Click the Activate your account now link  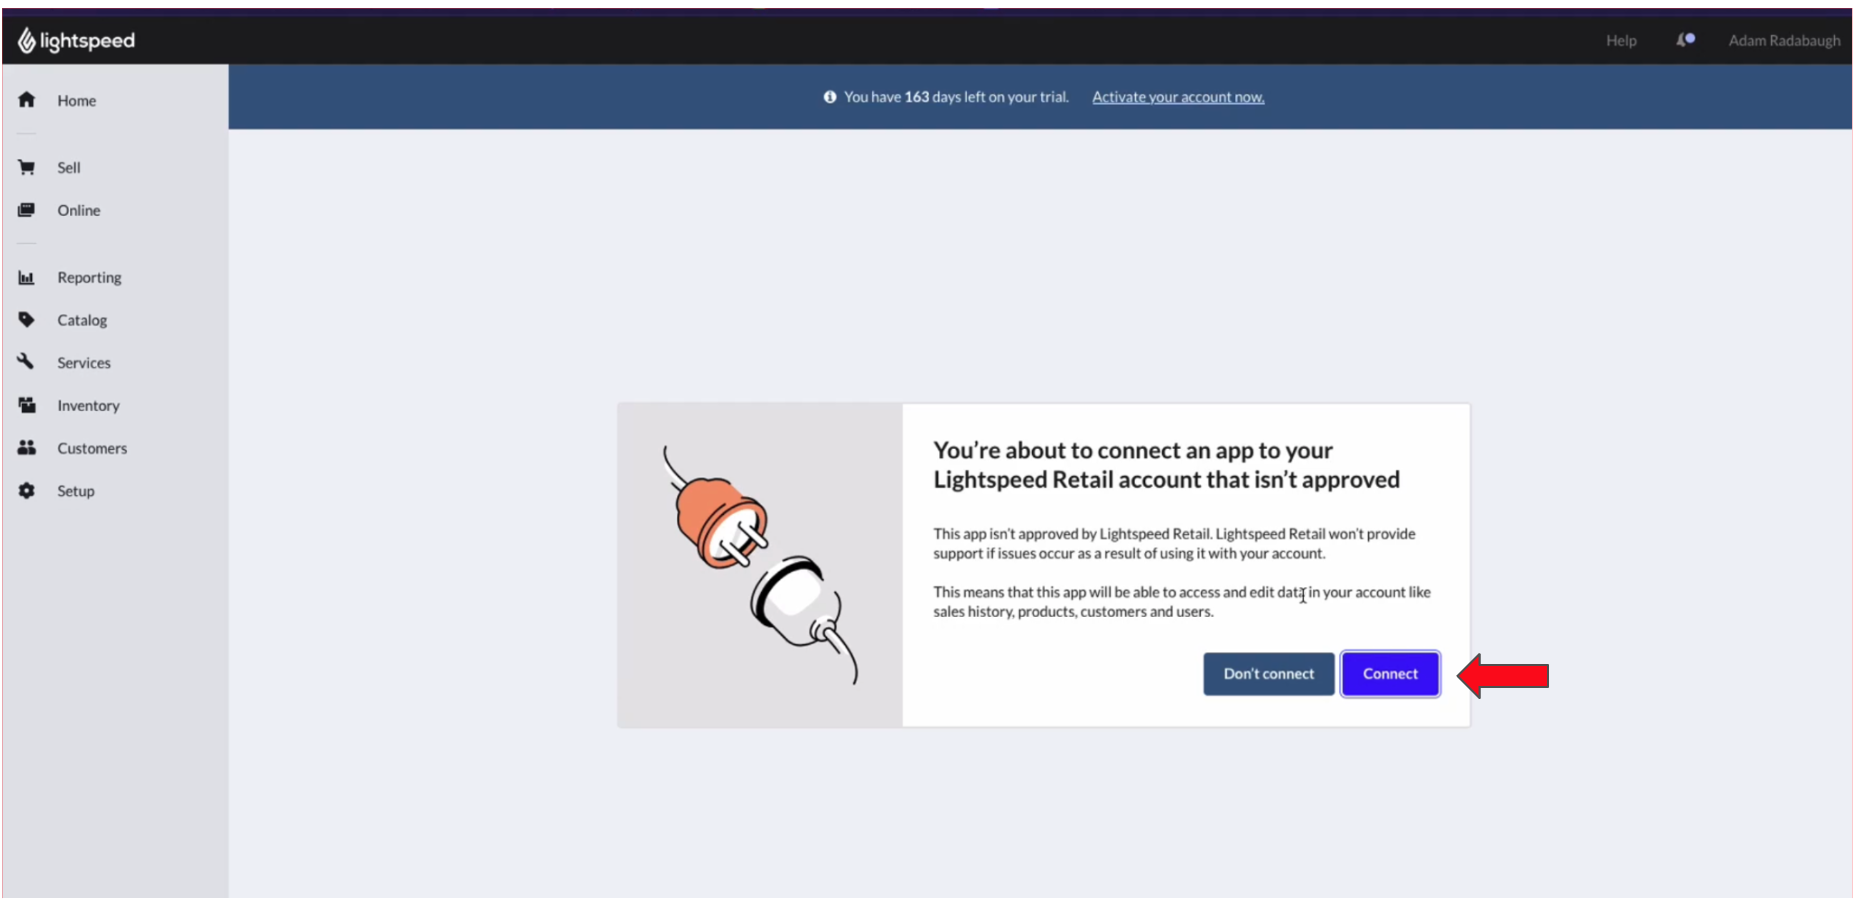[1178, 97]
